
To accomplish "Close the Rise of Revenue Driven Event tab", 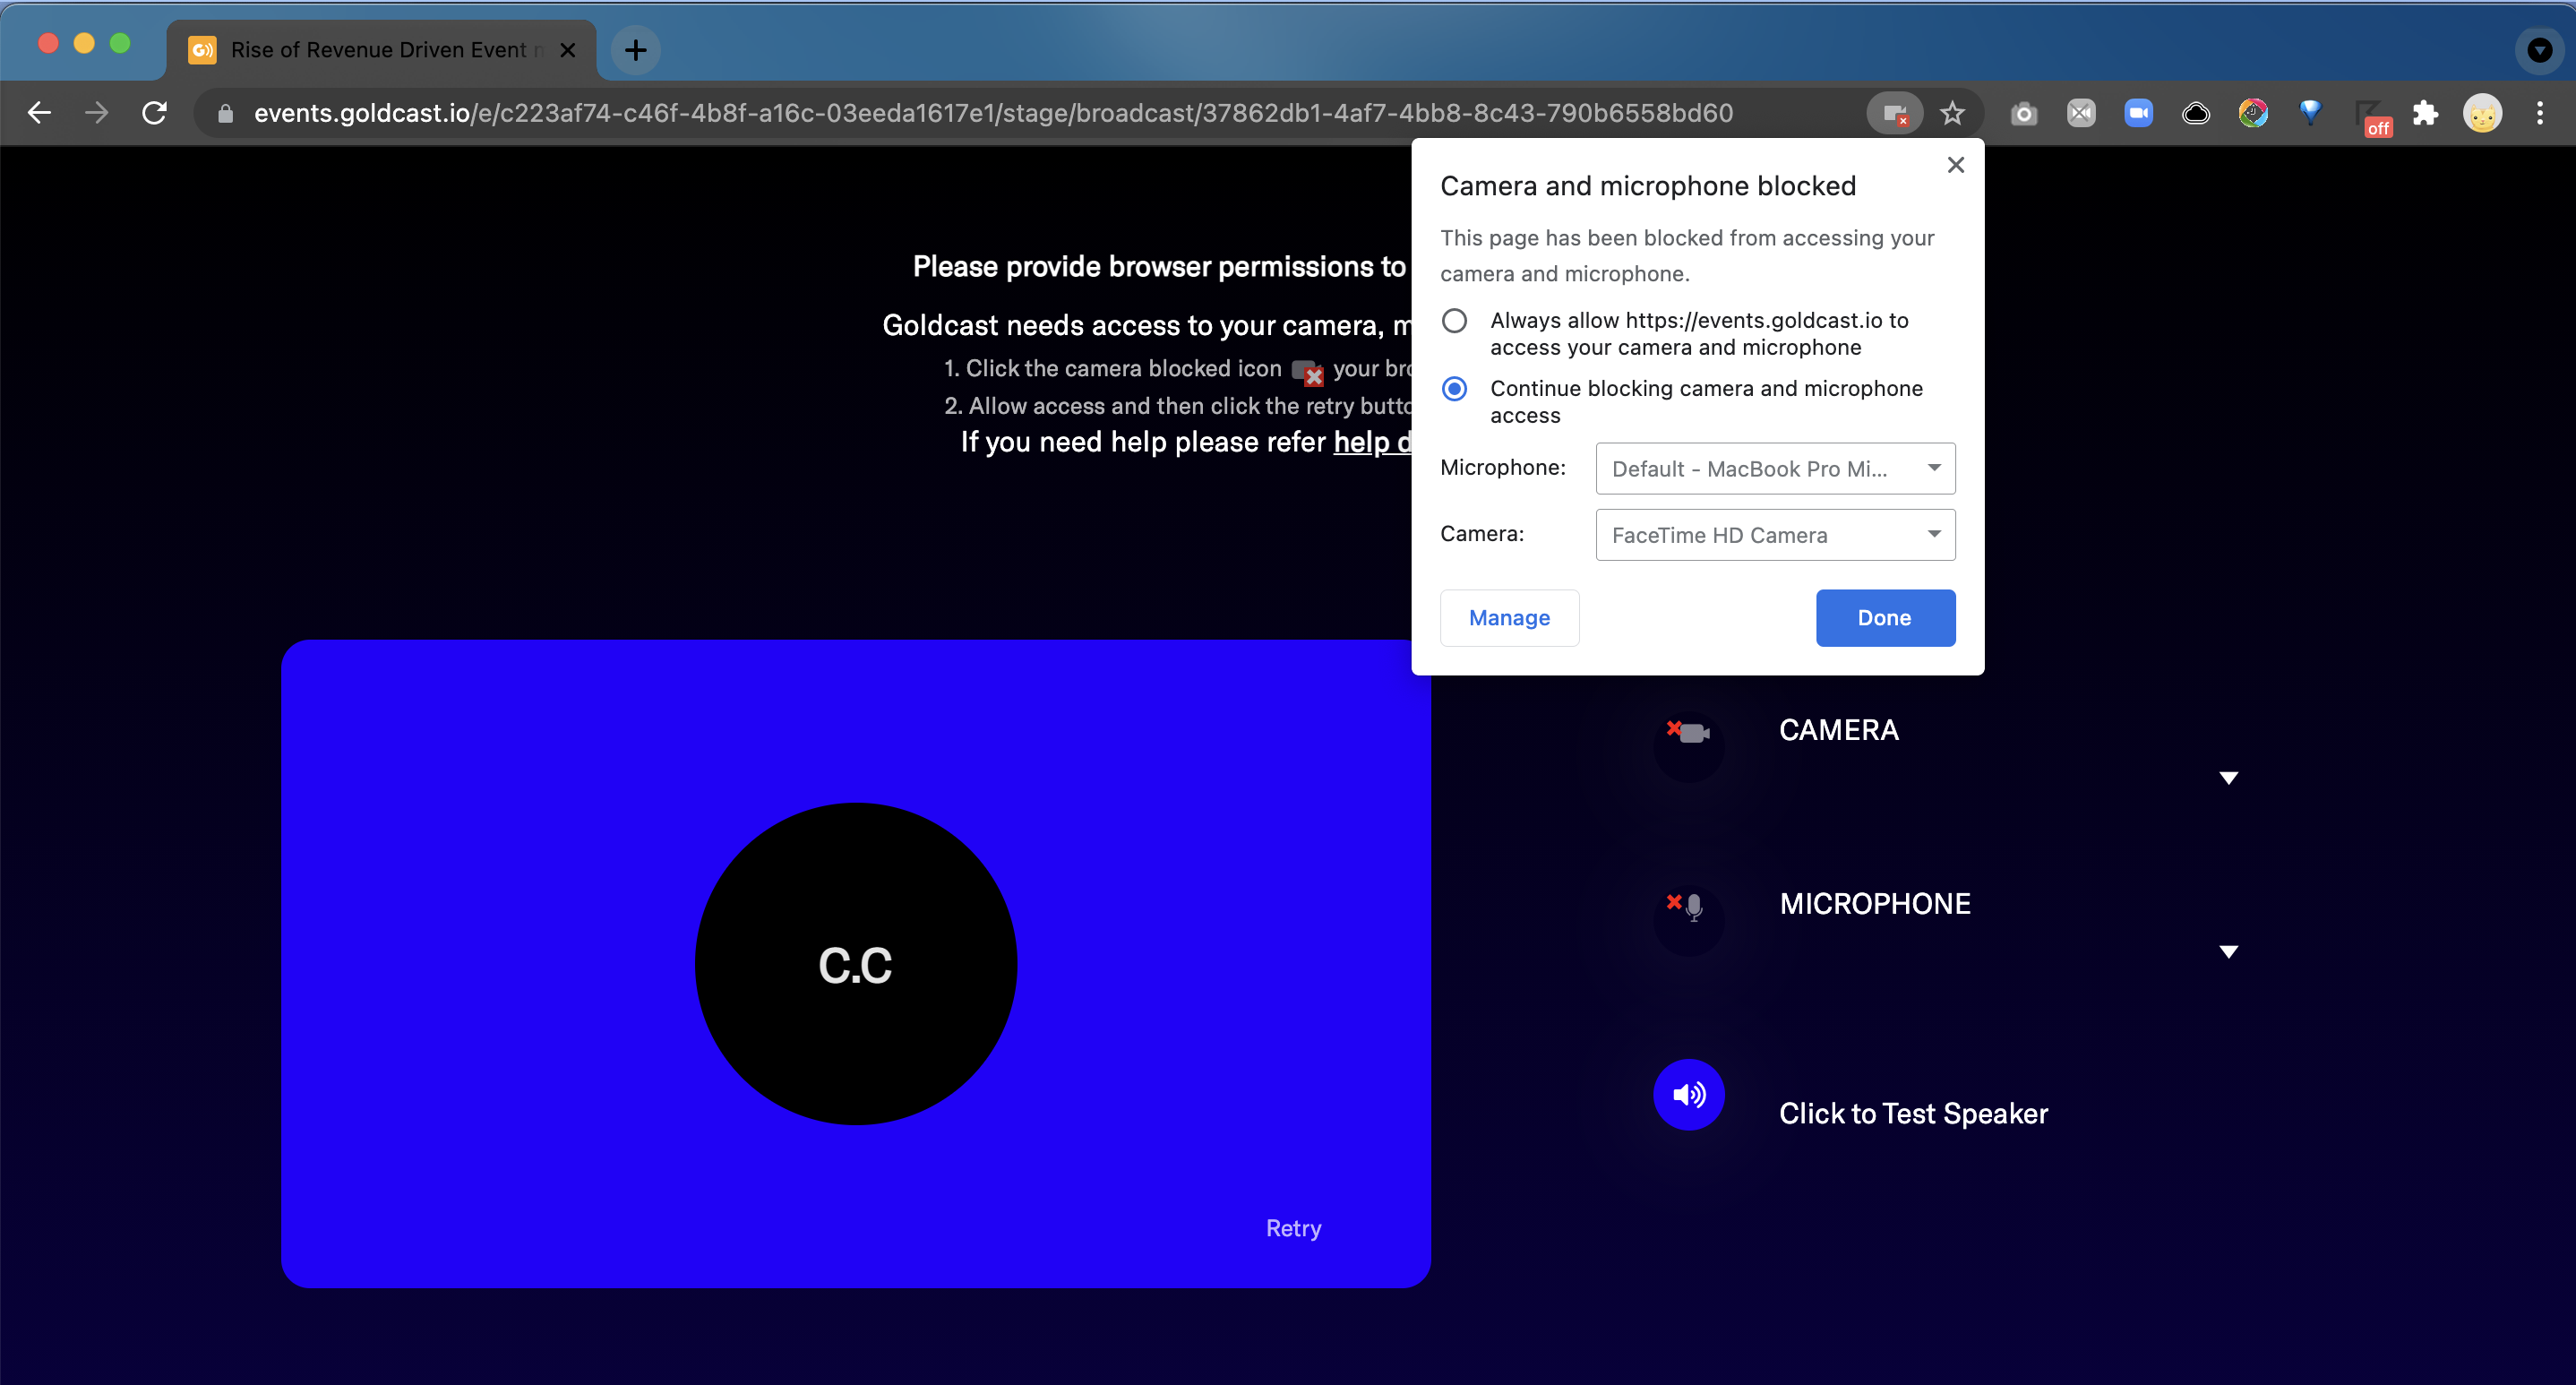I will coord(567,50).
